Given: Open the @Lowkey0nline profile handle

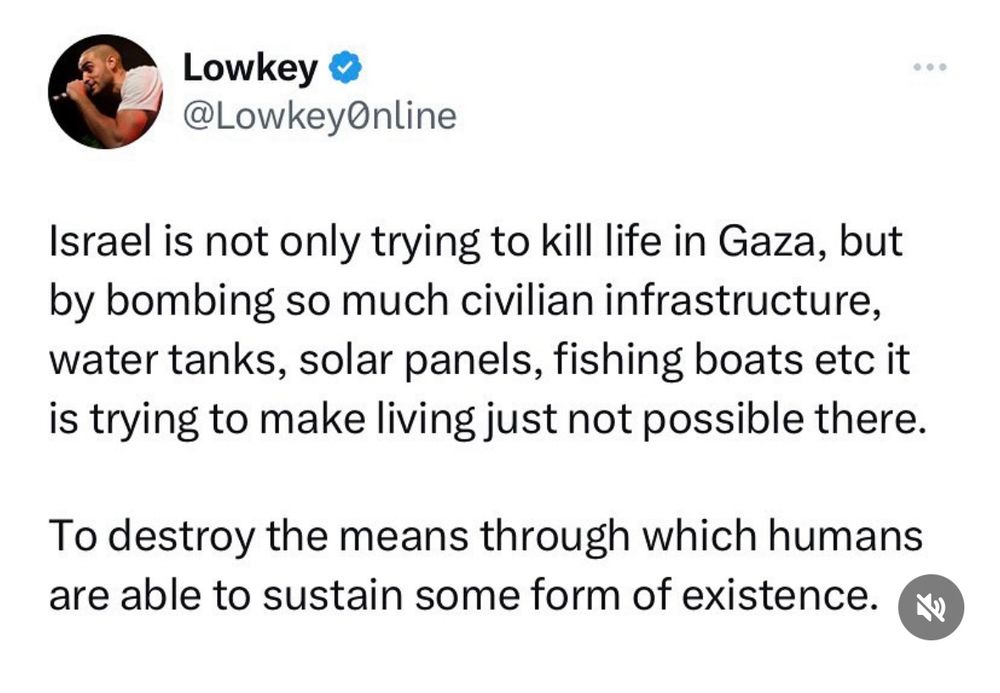Looking at the screenshot, I should pyautogui.click(x=317, y=115).
